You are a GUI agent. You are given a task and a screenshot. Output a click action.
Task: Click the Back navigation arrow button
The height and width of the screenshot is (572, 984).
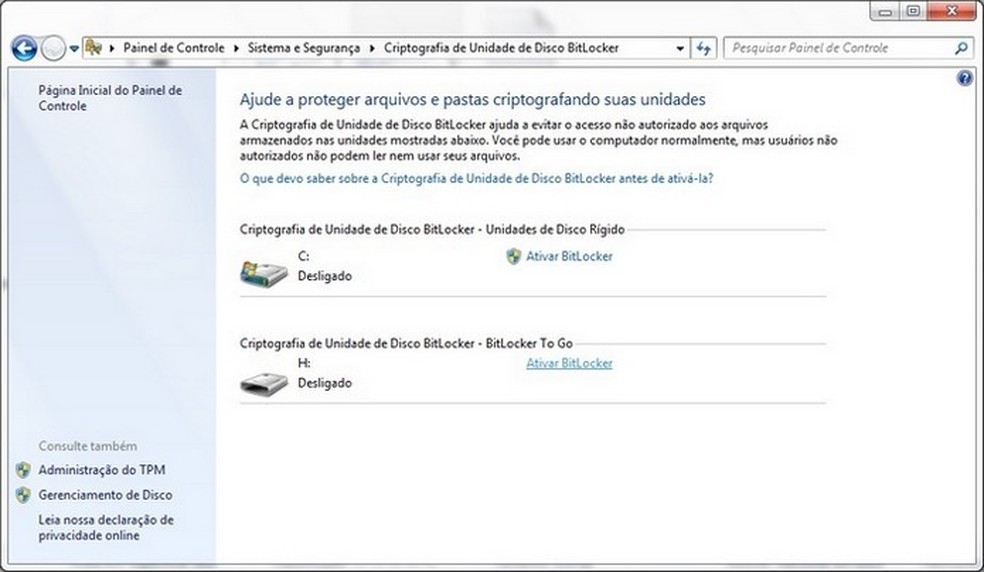tap(24, 48)
